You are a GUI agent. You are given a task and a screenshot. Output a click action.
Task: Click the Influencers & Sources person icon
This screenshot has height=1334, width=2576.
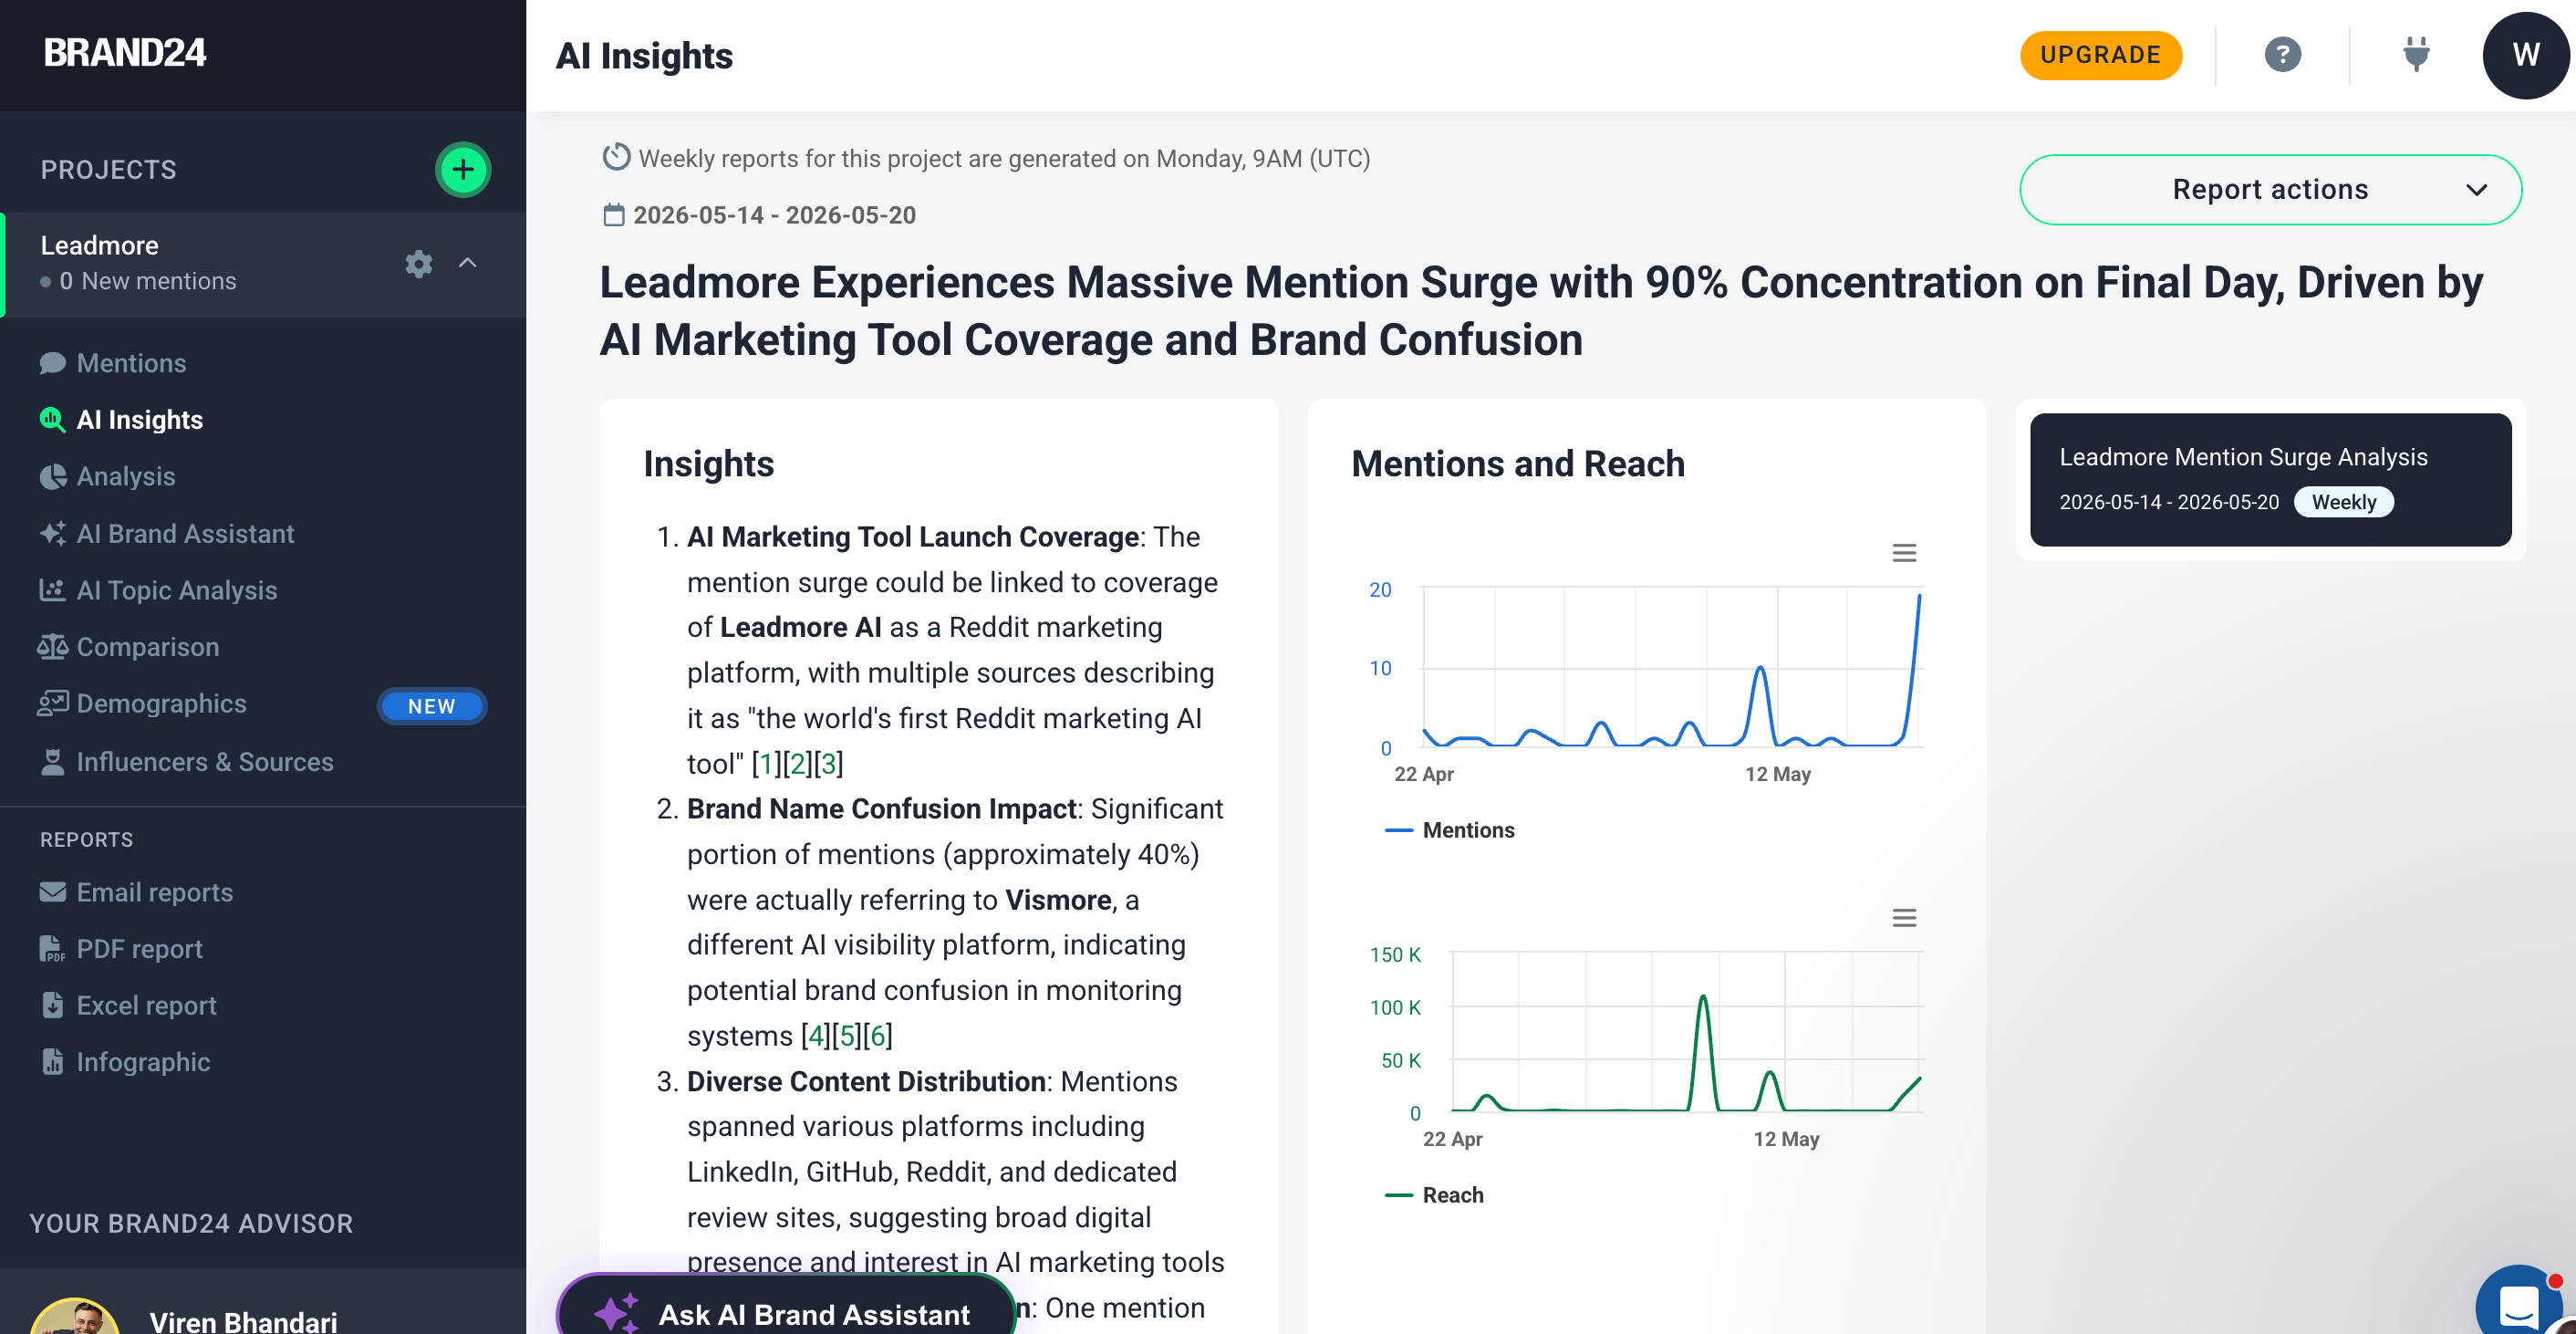pyautogui.click(x=52, y=762)
